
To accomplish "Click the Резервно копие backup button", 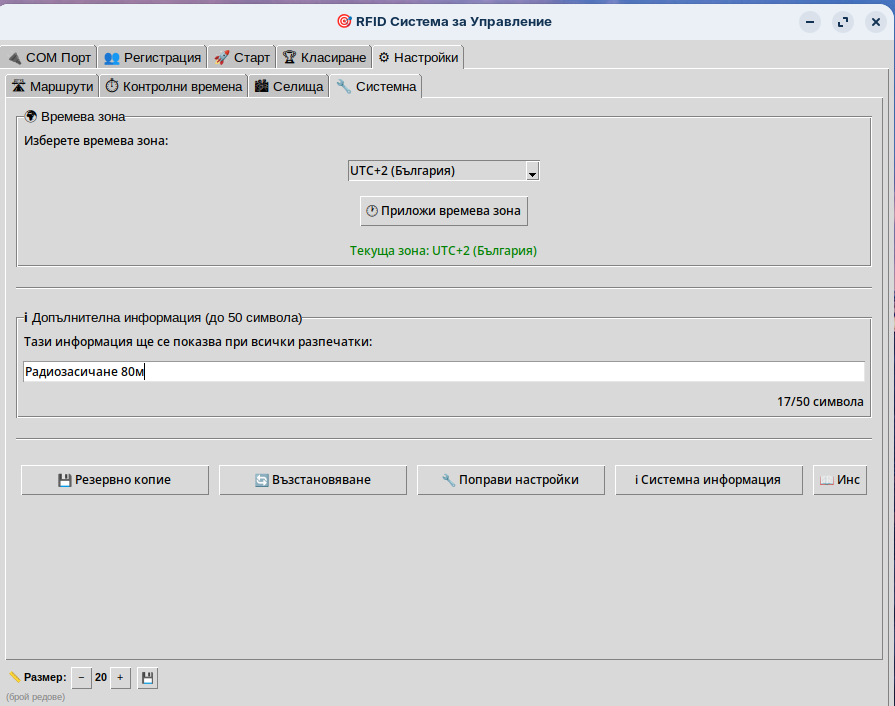I will (x=115, y=480).
